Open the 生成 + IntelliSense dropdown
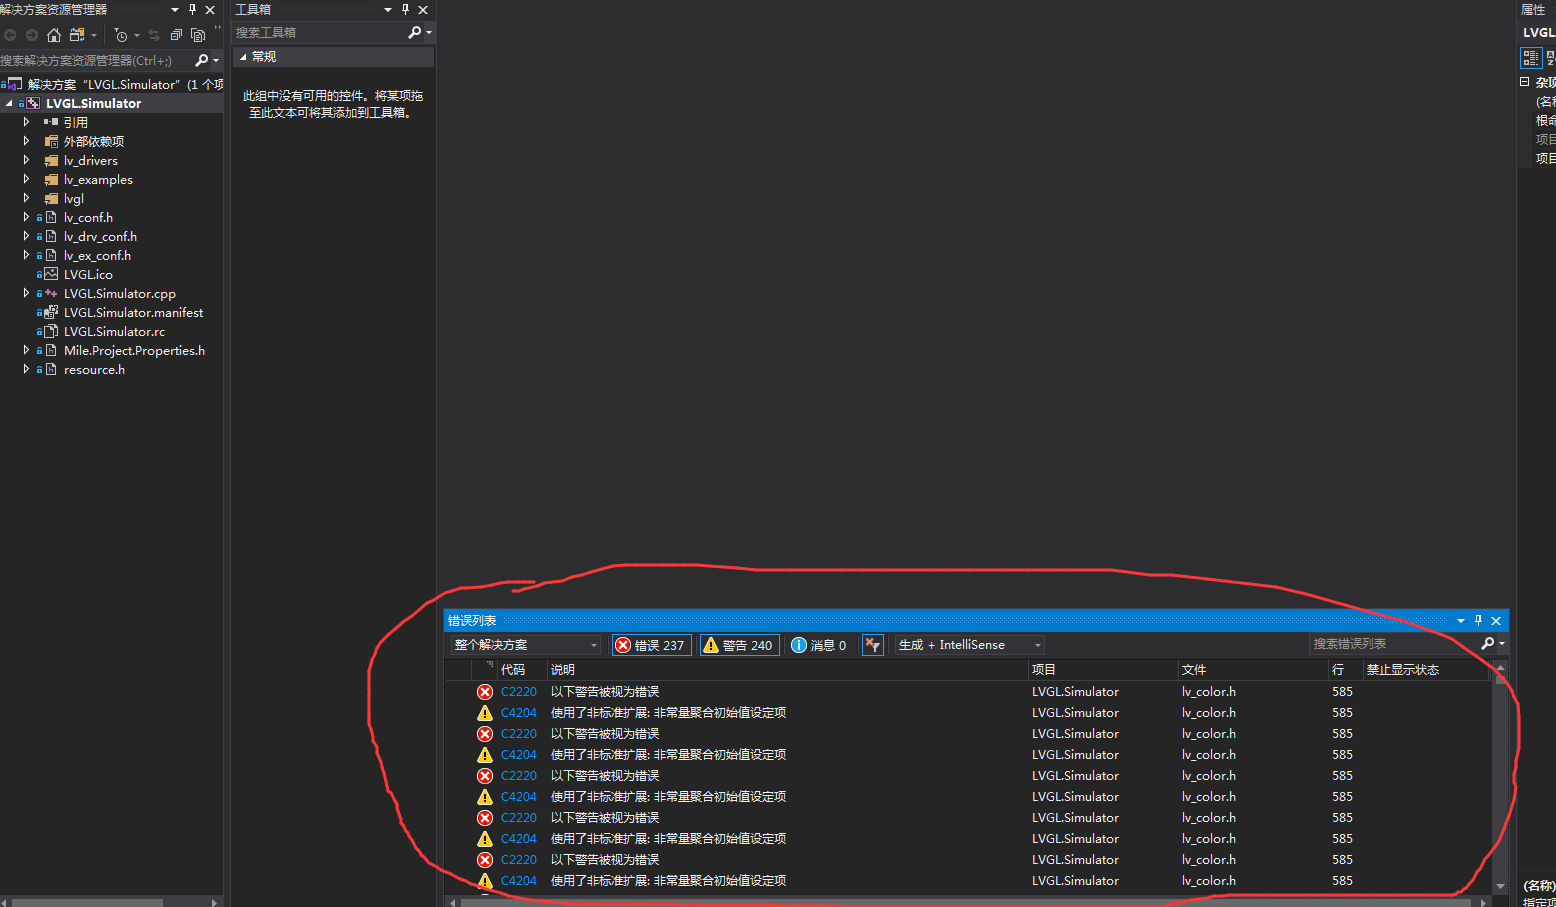The image size is (1556, 907). pyautogui.click(x=963, y=645)
